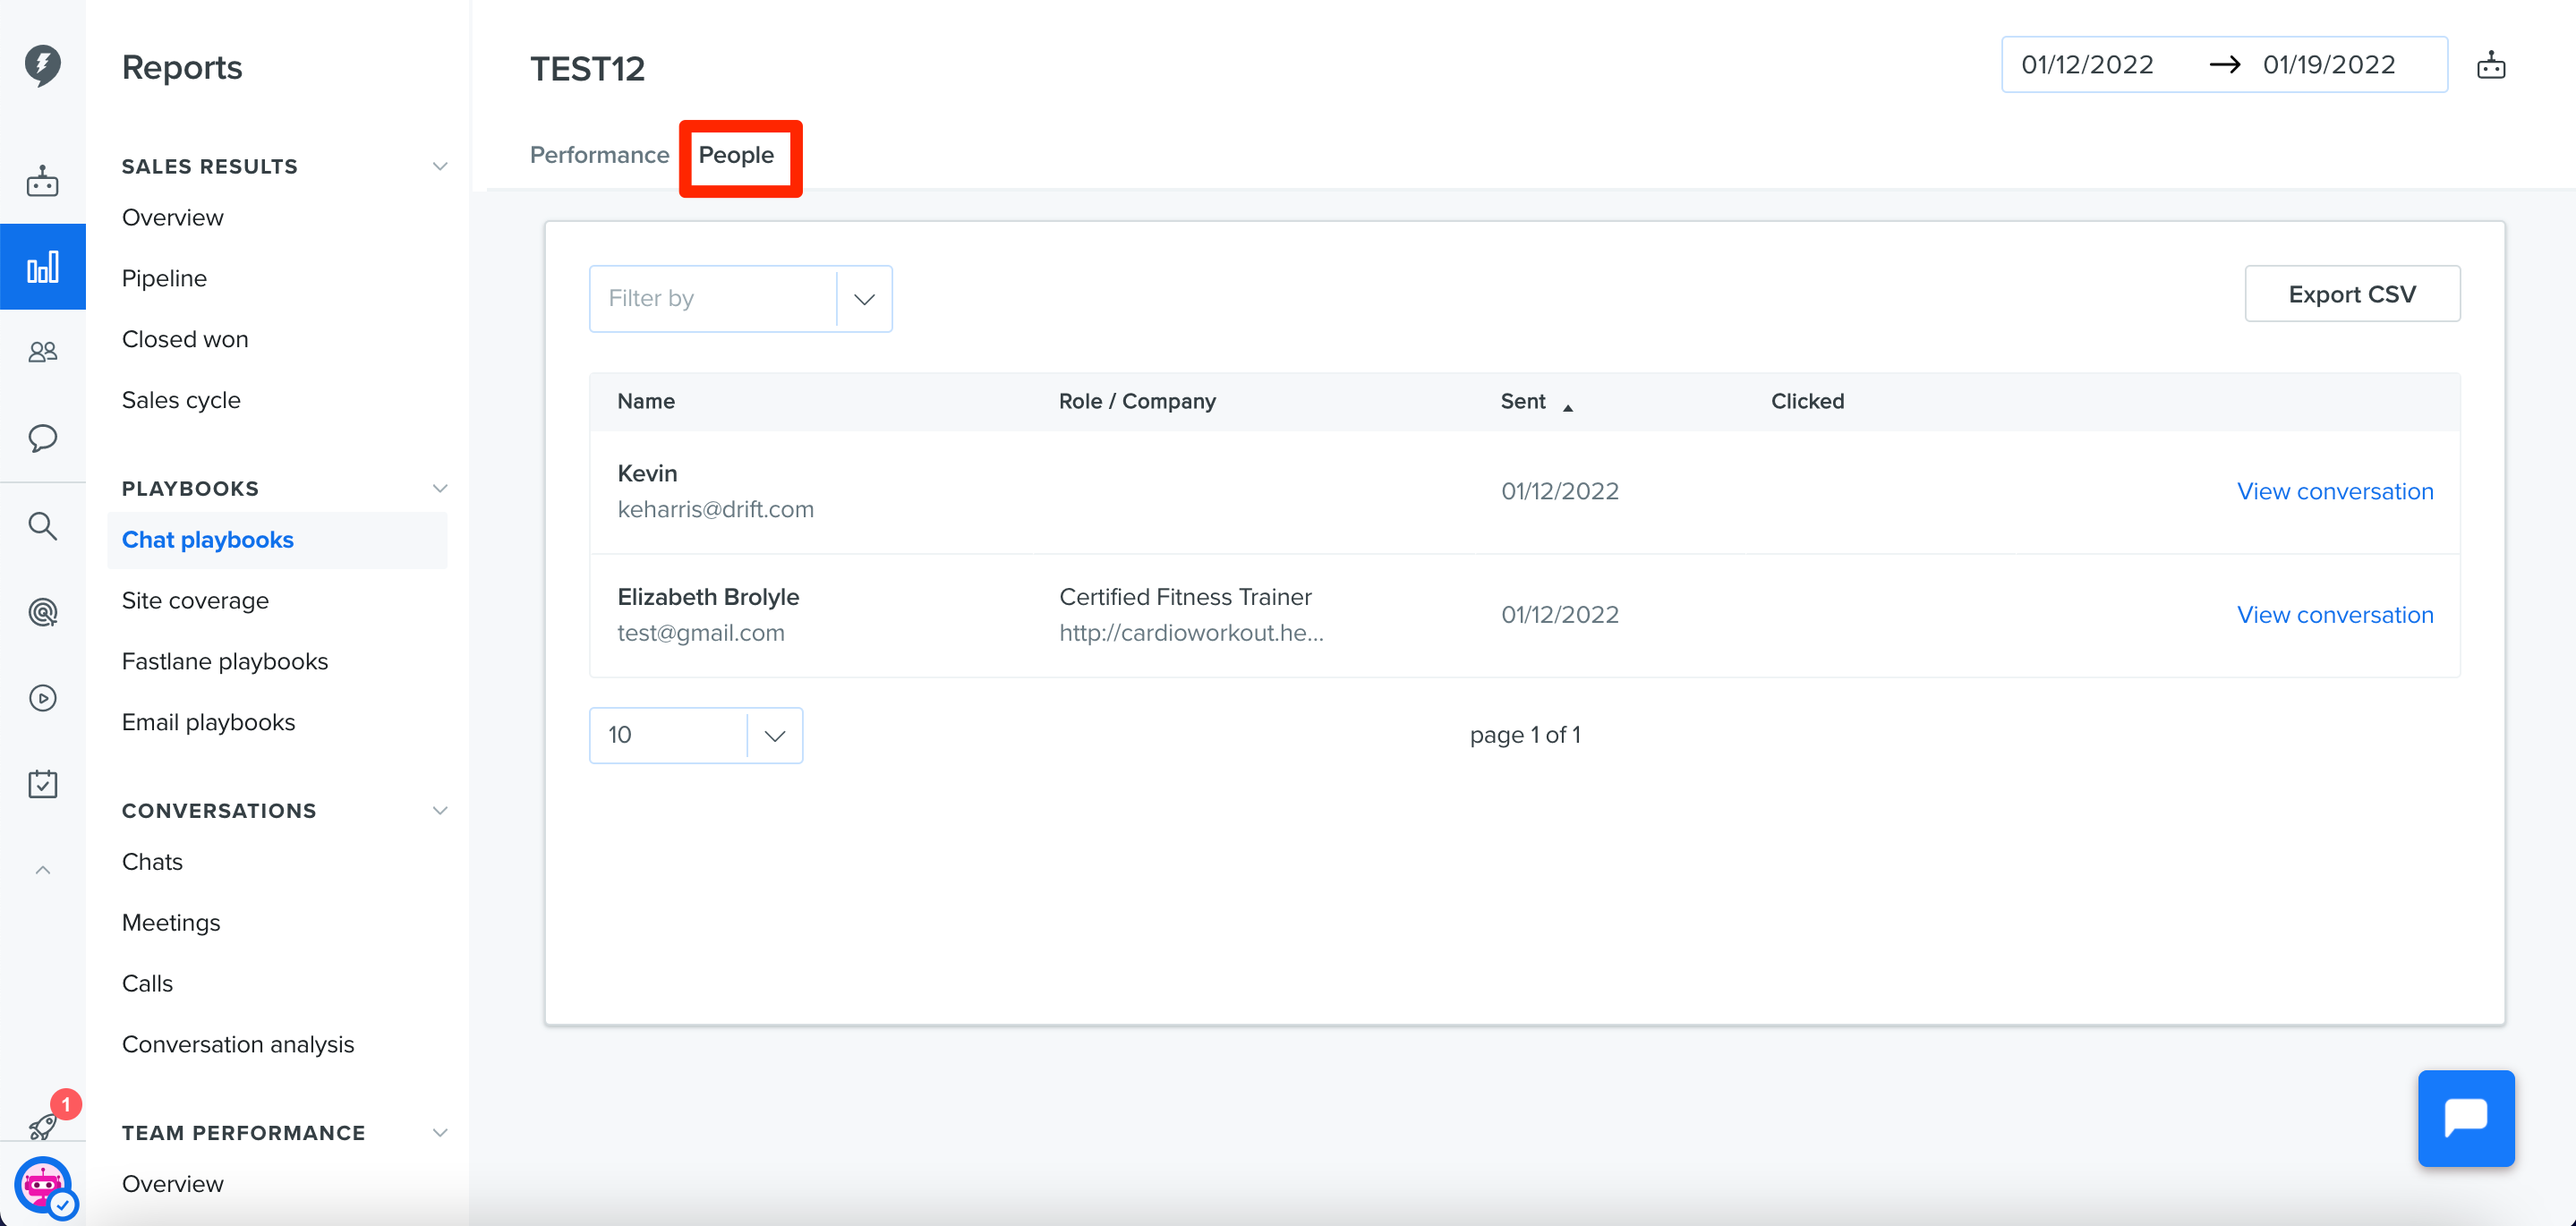Open the rows-per-page dropdown showing 10
This screenshot has height=1226, width=2576.
pos(696,735)
